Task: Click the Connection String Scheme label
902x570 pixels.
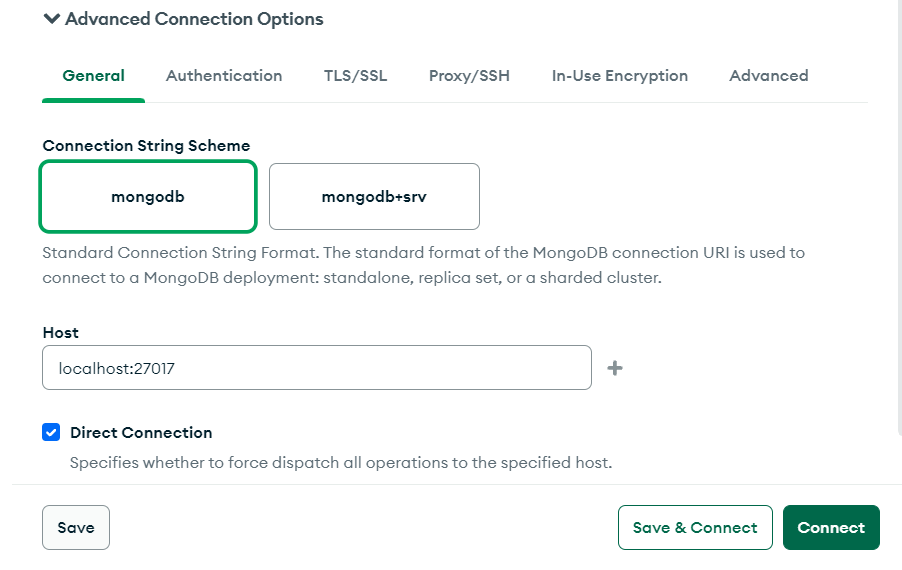Action: click(x=146, y=146)
